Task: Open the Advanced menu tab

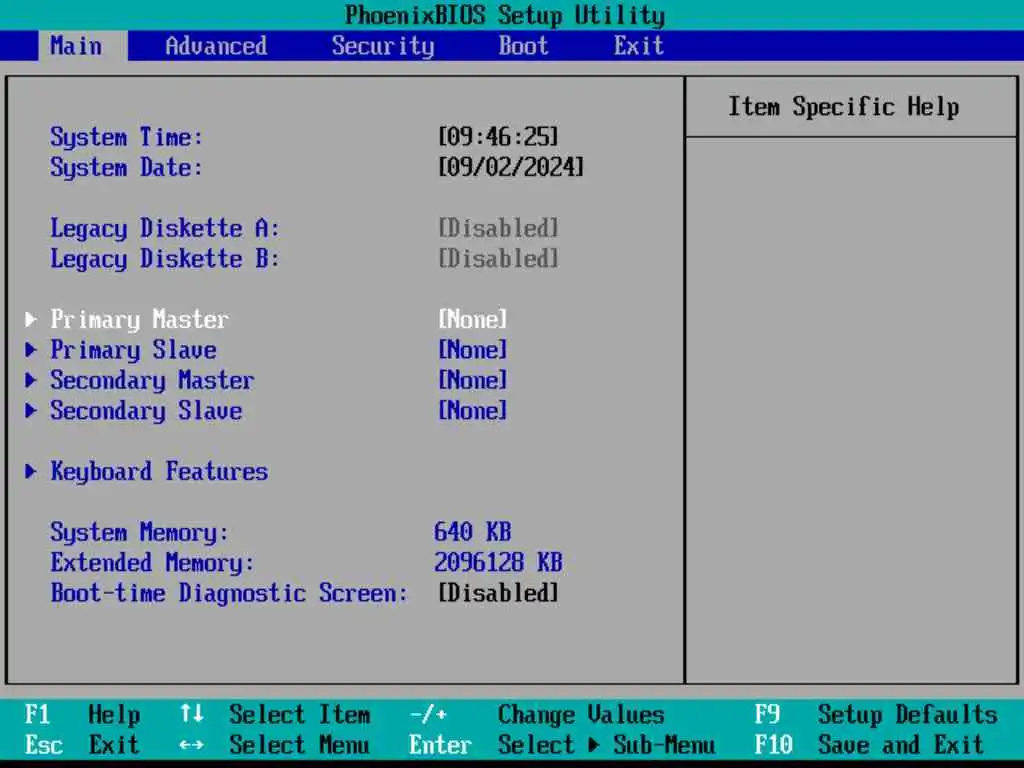Action: point(216,46)
